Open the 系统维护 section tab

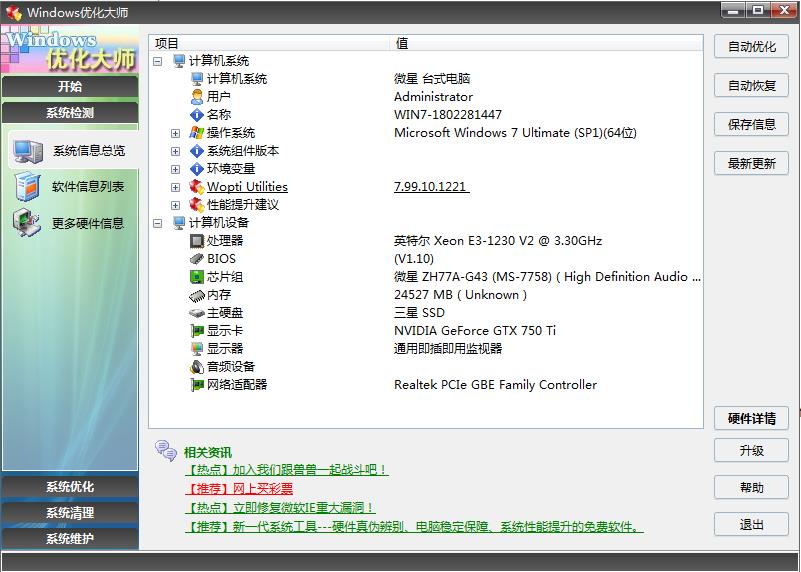coord(70,539)
